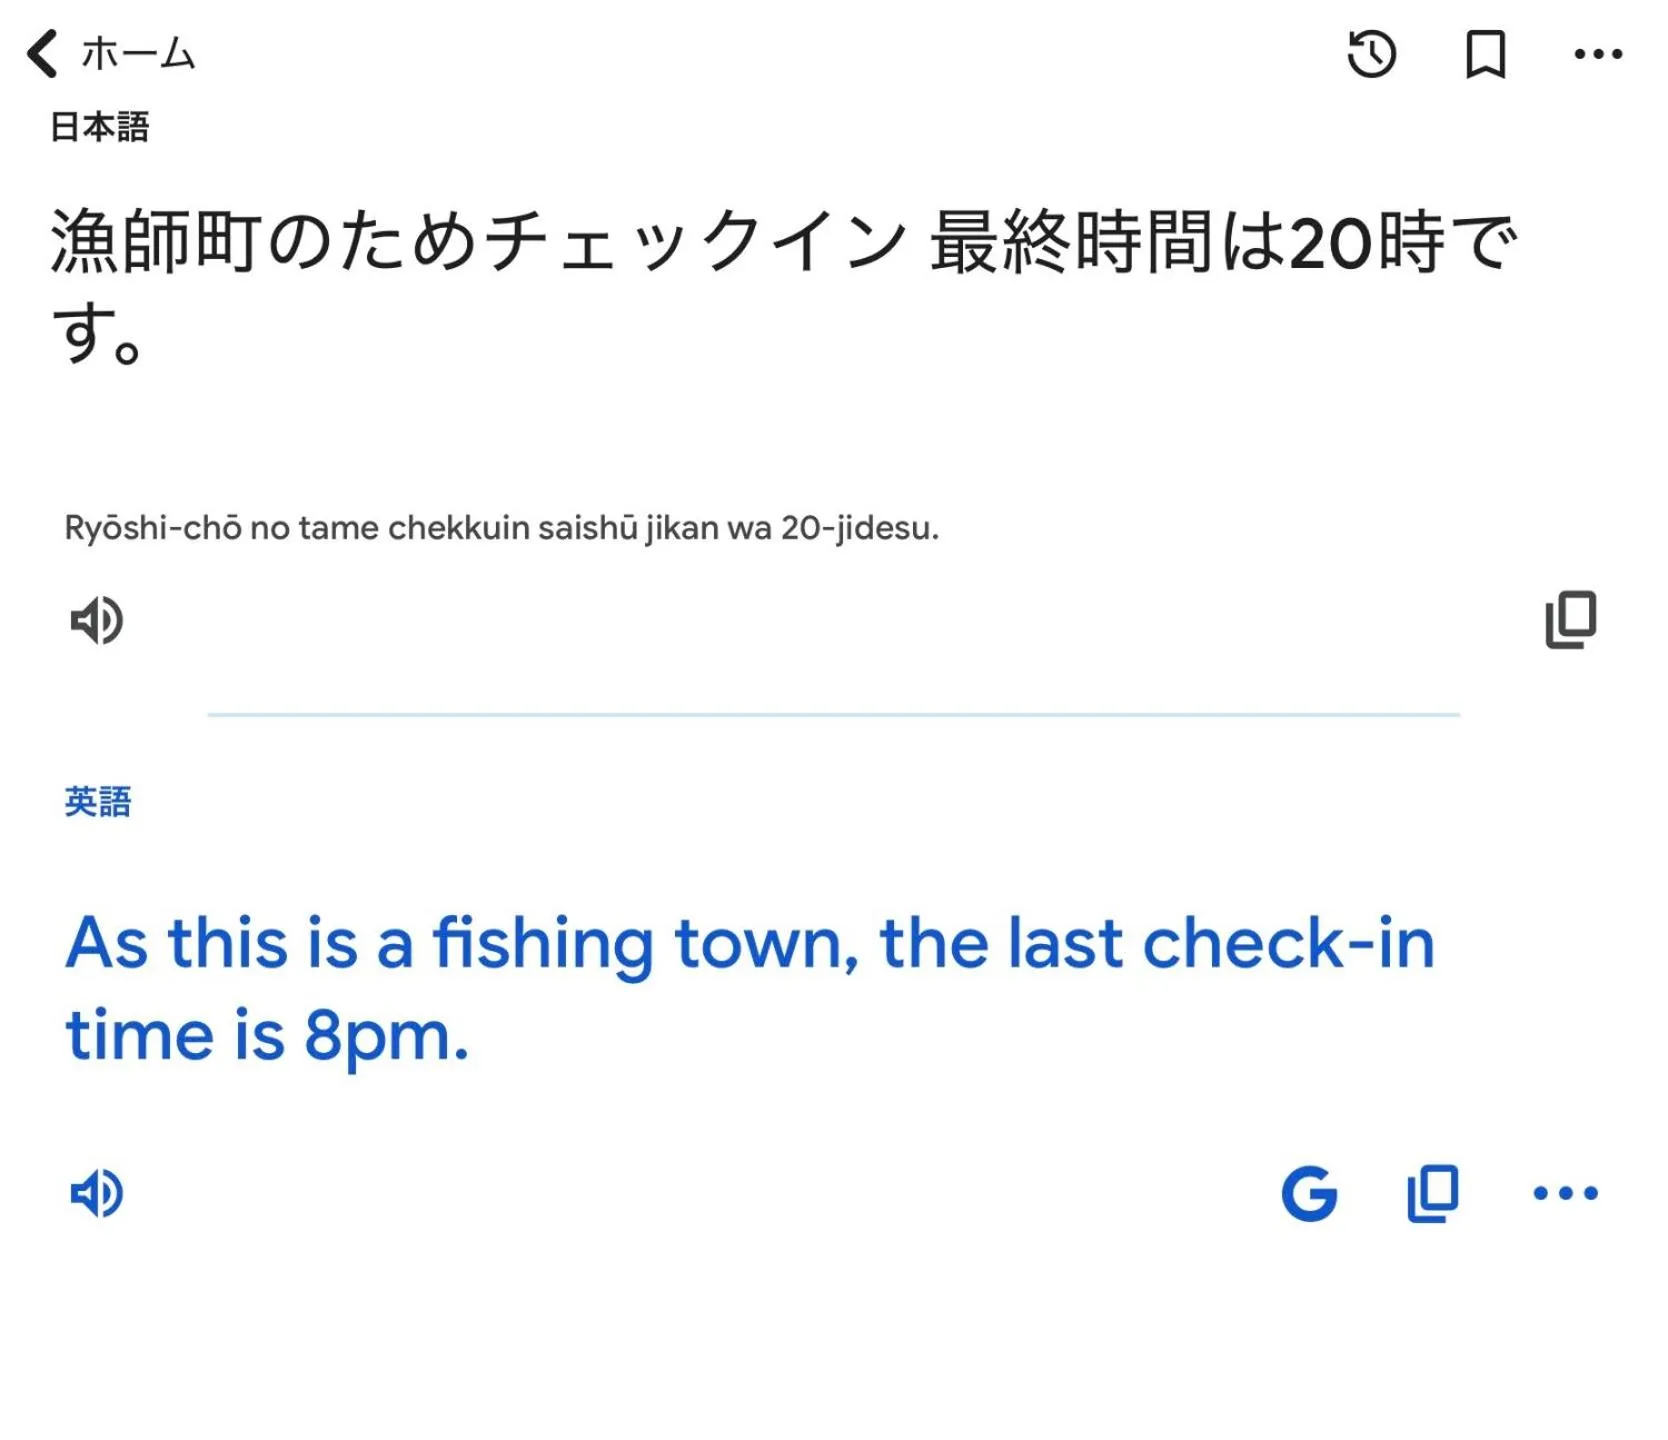Select the romanized text Ryōshi-chō line
Image resolution: width=1668 pixels, height=1440 pixels.
500,527
